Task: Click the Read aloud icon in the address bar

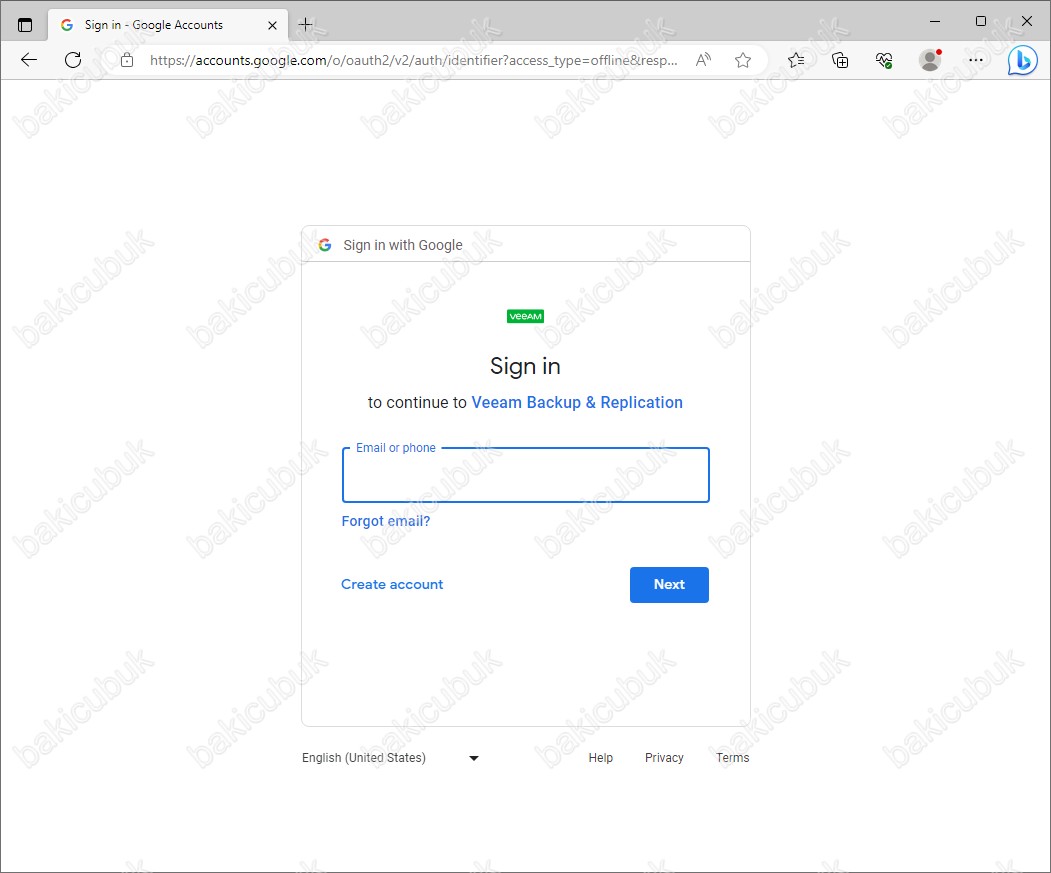Action: 703,60
